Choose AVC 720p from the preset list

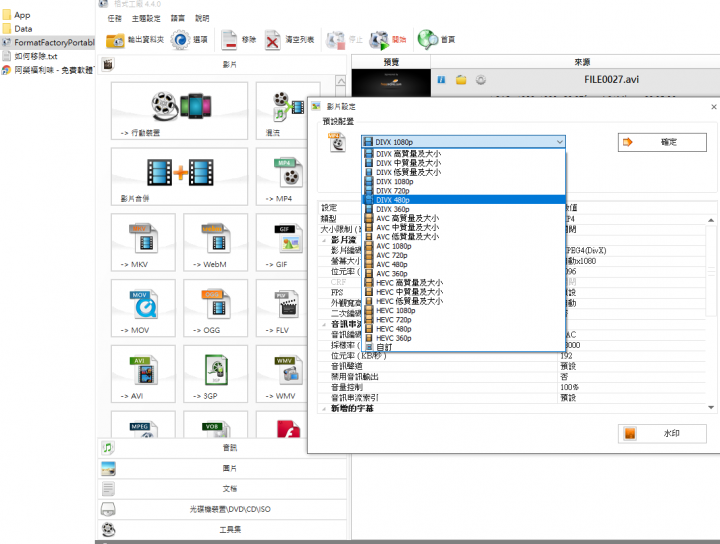463,255
